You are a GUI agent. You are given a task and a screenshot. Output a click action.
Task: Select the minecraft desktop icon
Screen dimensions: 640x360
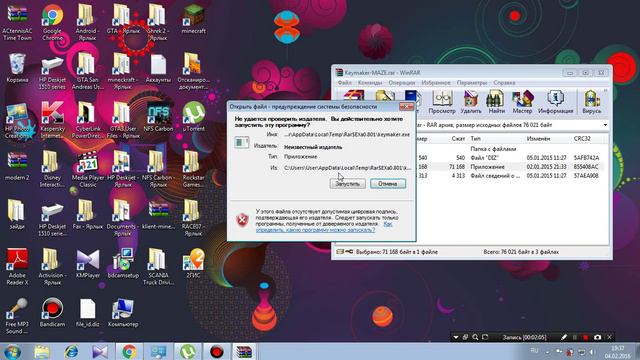(193, 19)
